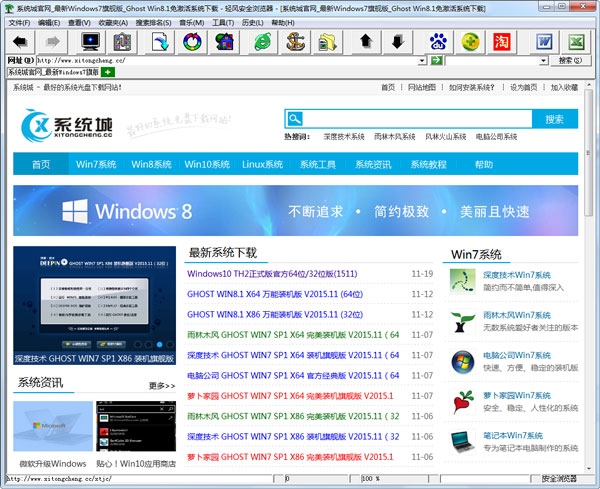Click the refresh circular arrows icon

coord(192,41)
